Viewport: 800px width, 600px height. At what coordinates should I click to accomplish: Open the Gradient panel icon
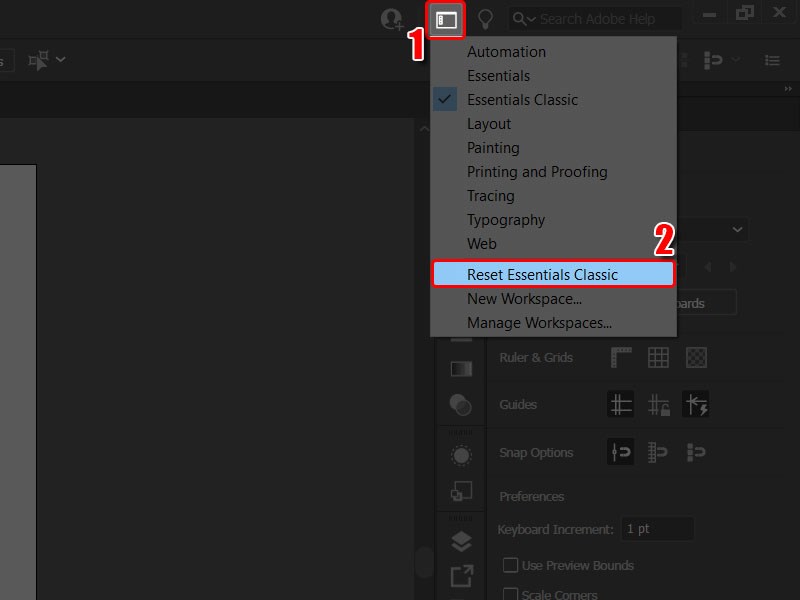pos(461,368)
